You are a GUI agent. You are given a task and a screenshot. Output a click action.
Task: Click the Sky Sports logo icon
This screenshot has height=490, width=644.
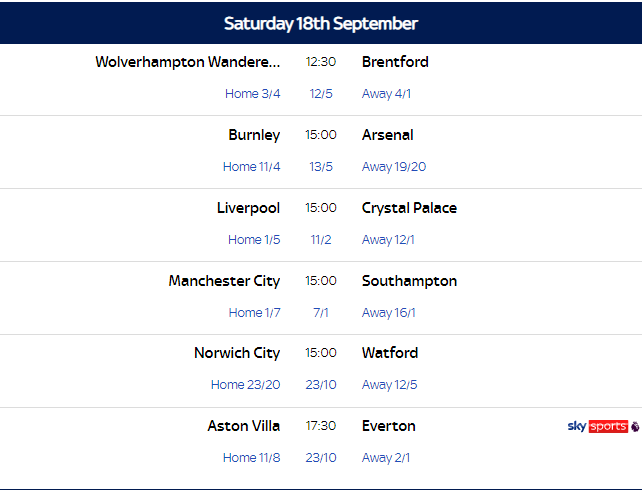(598, 426)
